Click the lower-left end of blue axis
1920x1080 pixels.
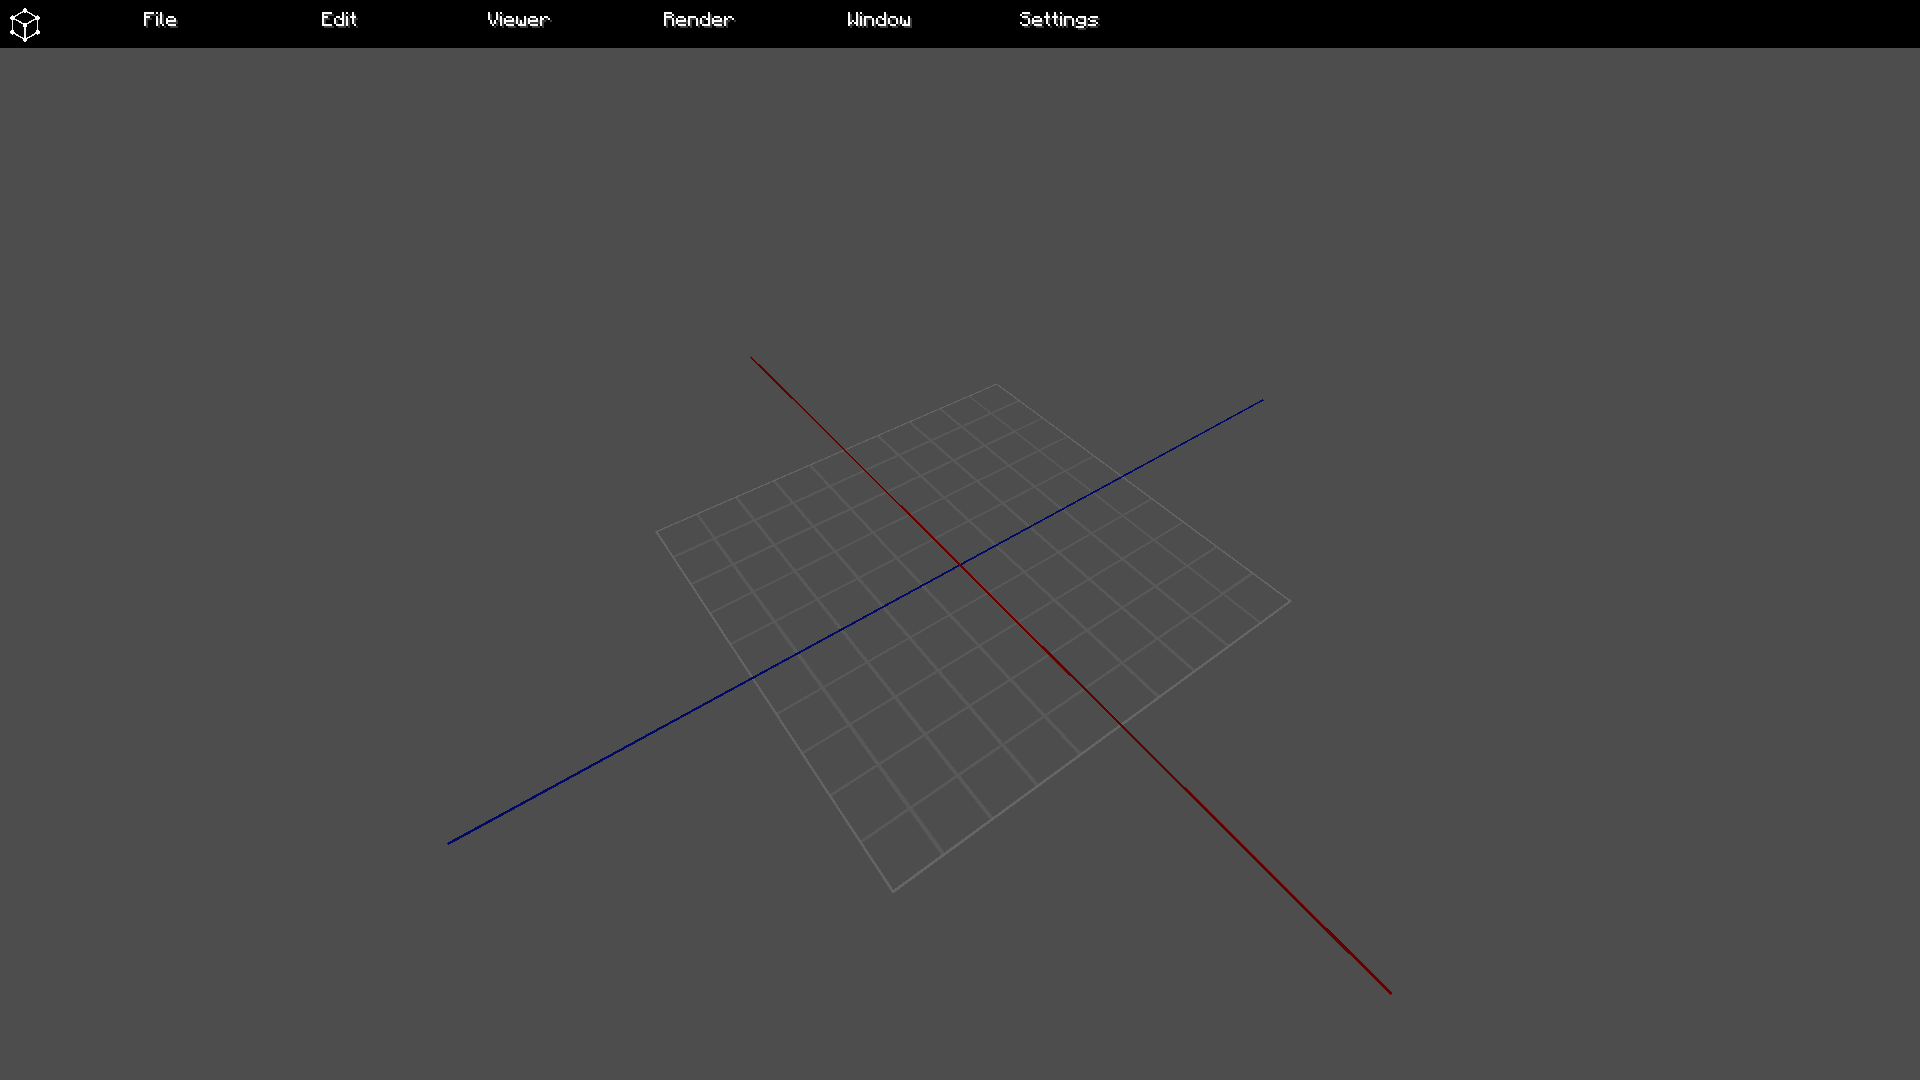pyautogui.click(x=449, y=843)
